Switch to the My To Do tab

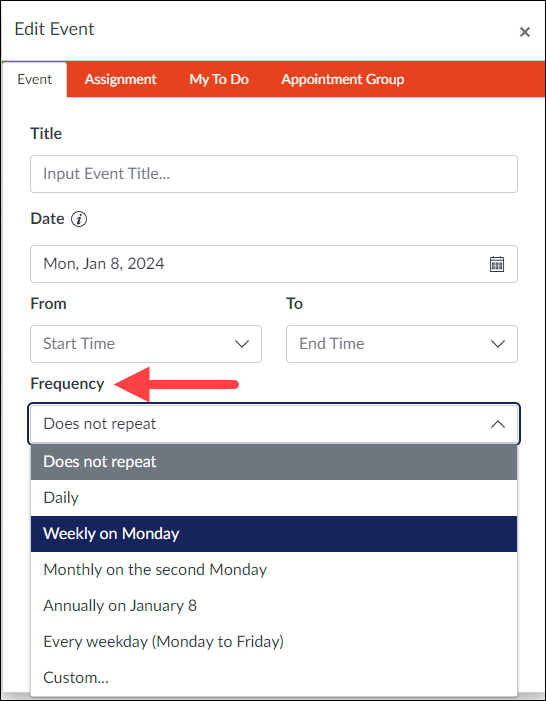point(219,80)
